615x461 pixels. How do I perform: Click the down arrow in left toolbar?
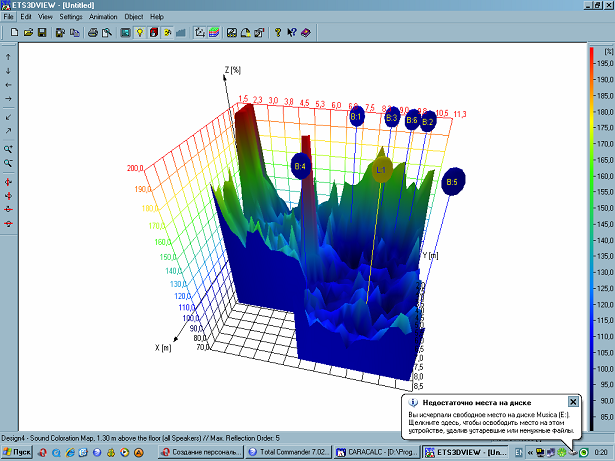[x=8, y=71]
